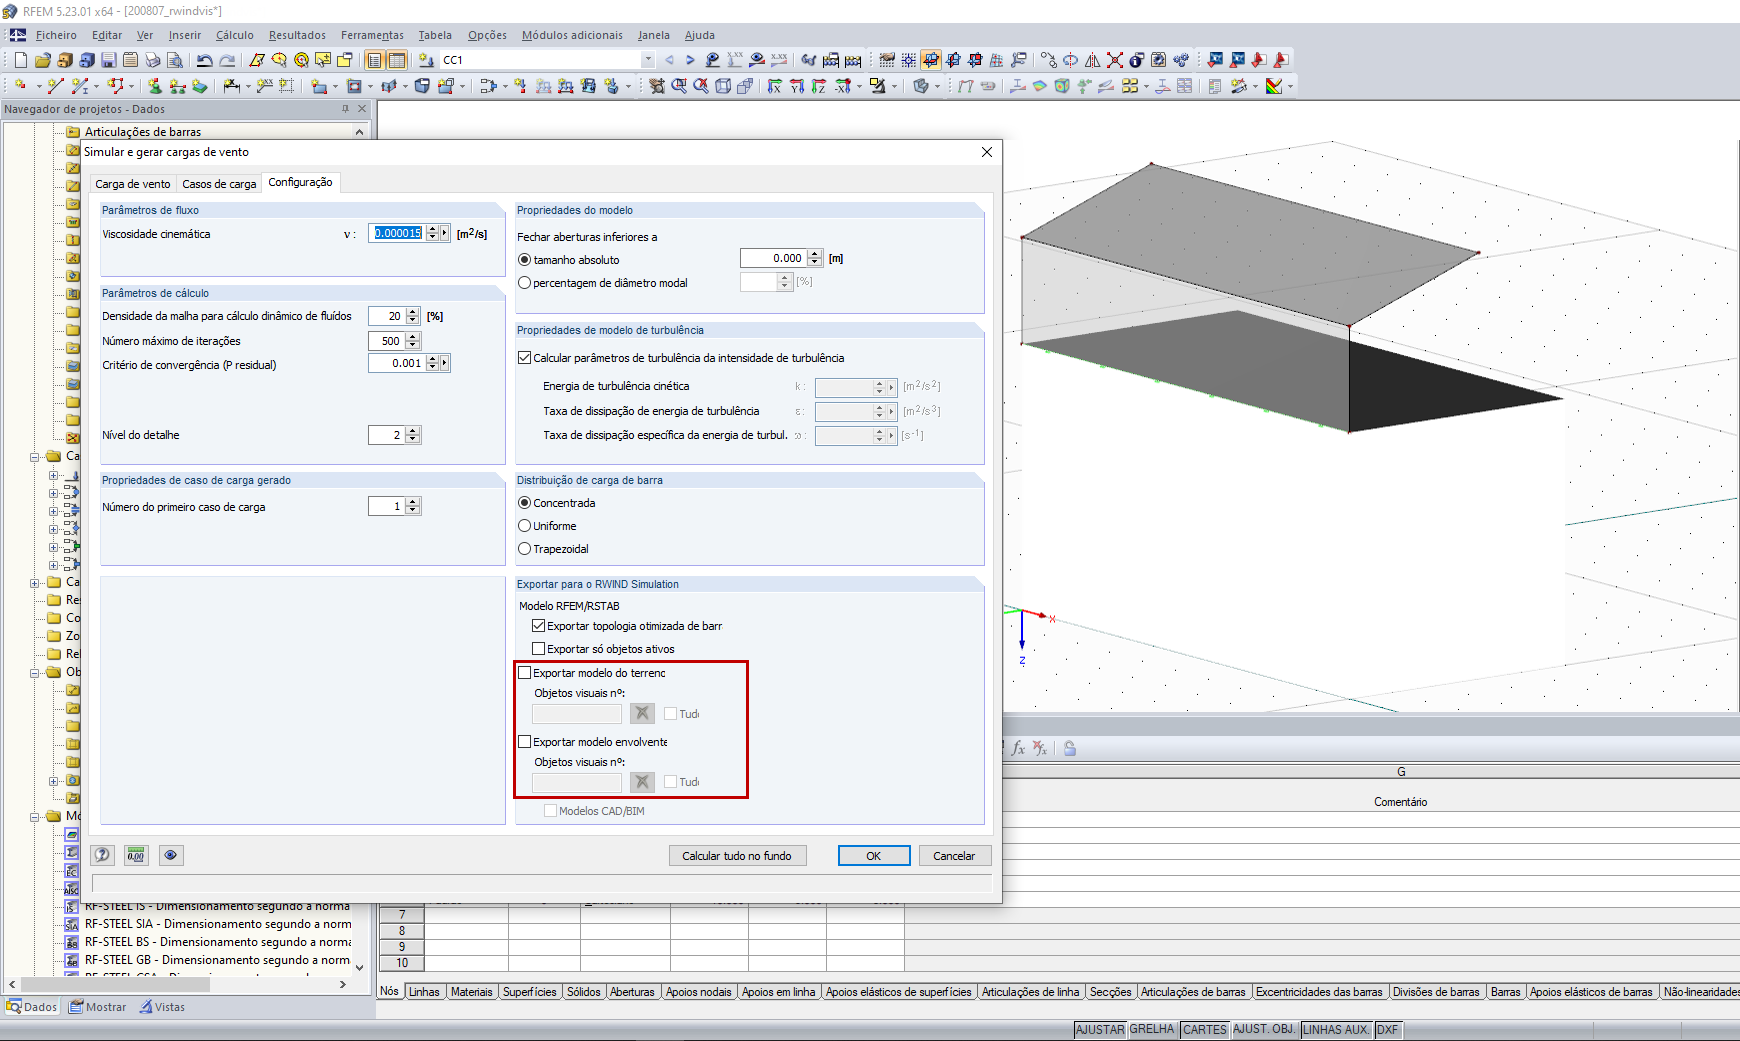Increase the 'Nível do detalhe' spinner value
Viewport: 1740px width, 1041px height.
pos(413,431)
